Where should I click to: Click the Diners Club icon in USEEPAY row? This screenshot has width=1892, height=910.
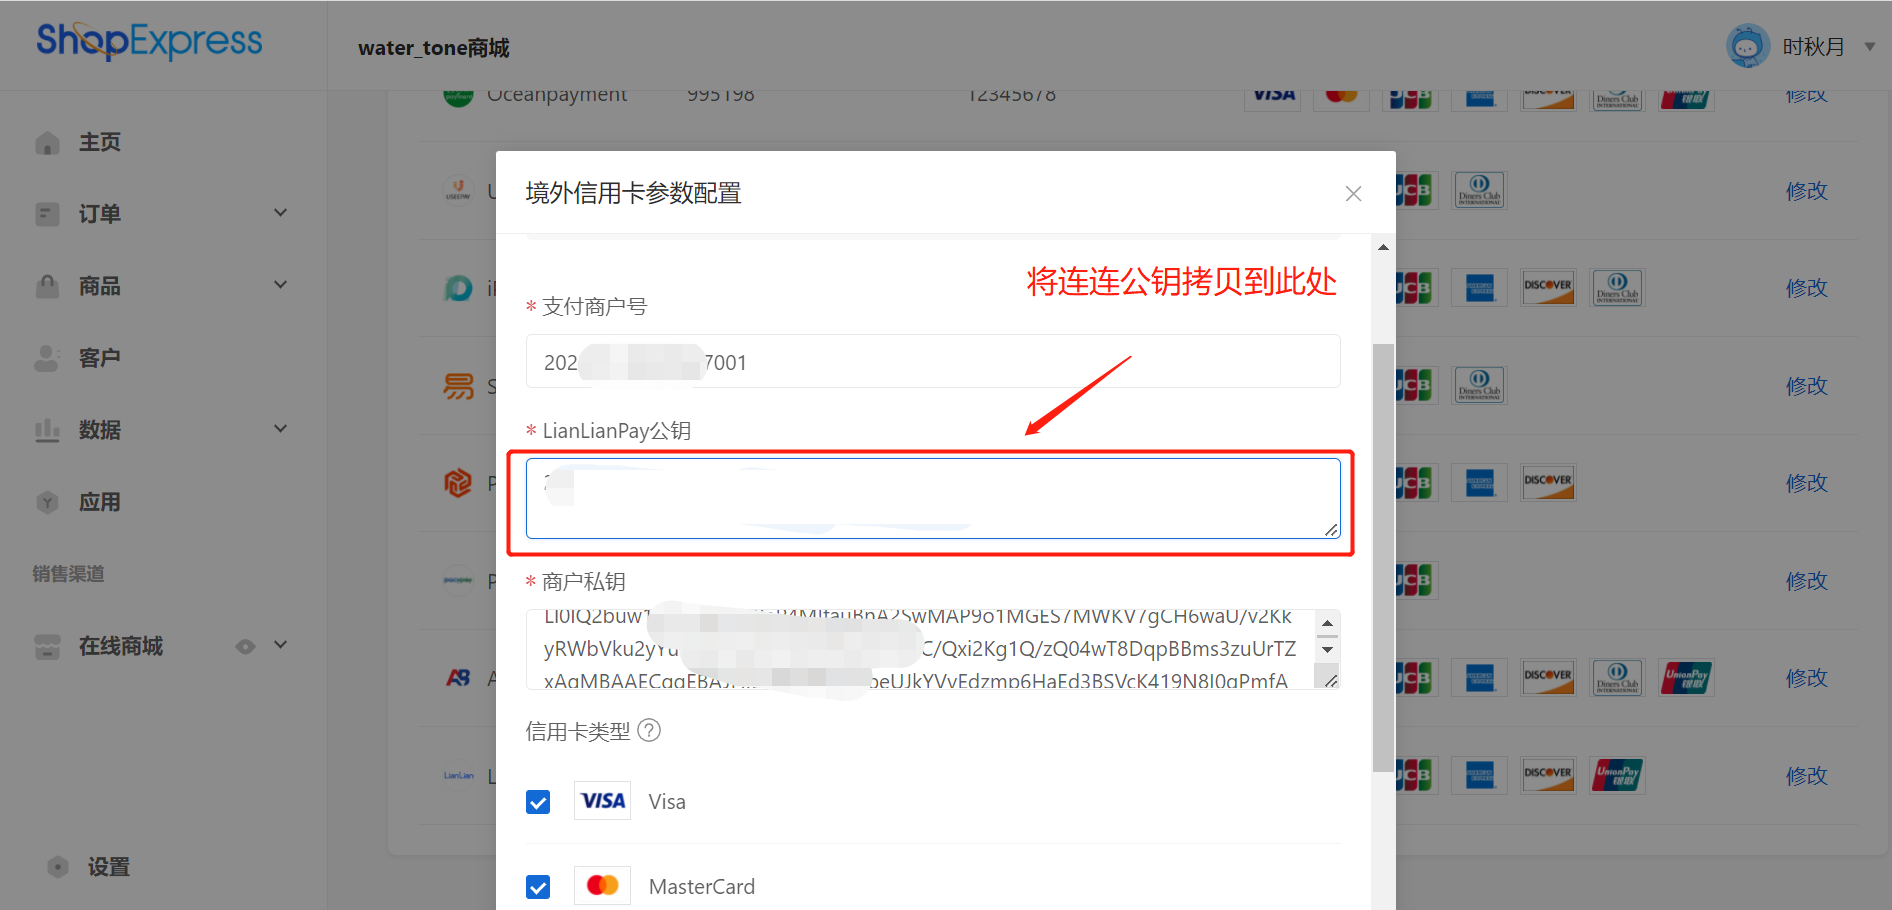pyautogui.click(x=1480, y=190)
